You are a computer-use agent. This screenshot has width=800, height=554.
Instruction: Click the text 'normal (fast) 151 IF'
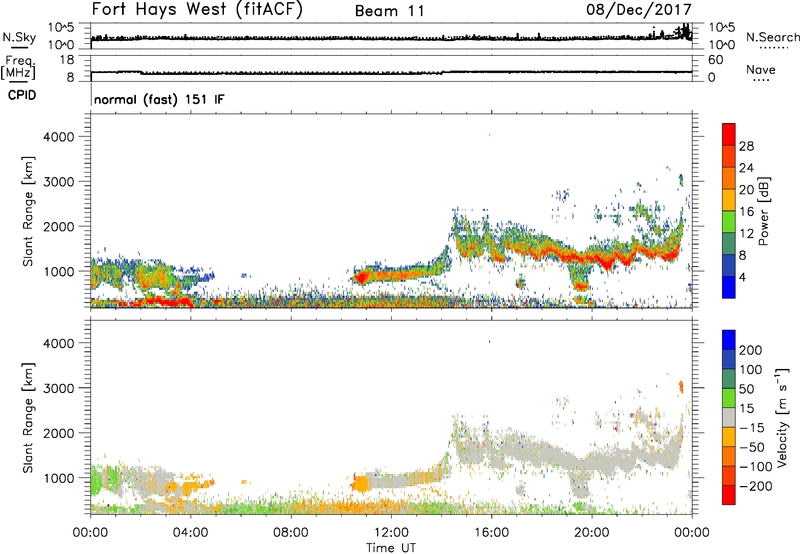159,99
